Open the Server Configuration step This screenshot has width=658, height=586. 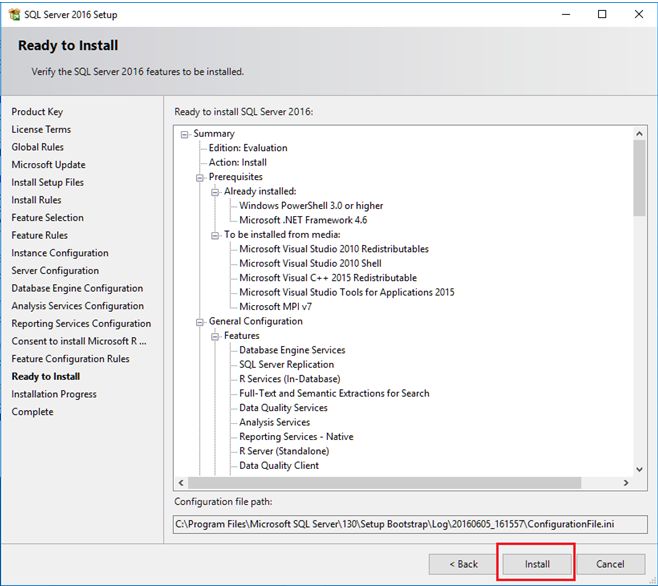point(55,271)
